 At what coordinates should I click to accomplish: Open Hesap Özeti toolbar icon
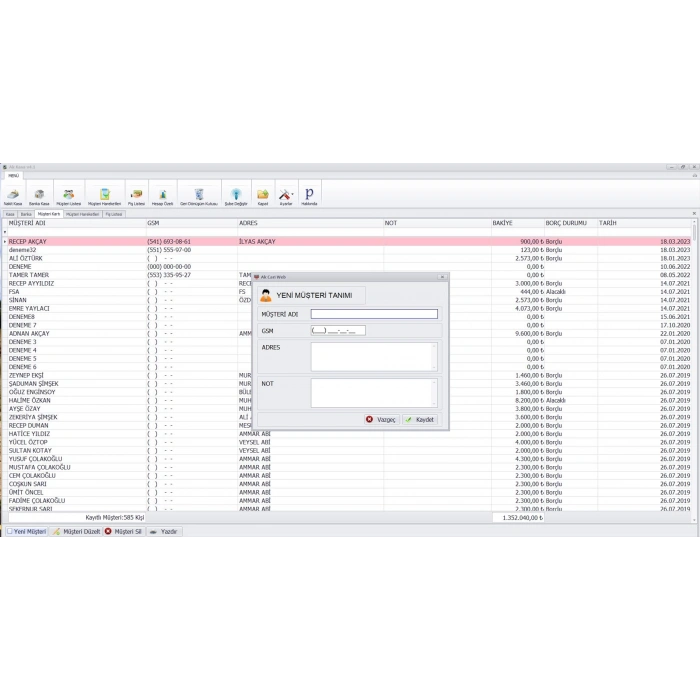[x=162, y=195]
